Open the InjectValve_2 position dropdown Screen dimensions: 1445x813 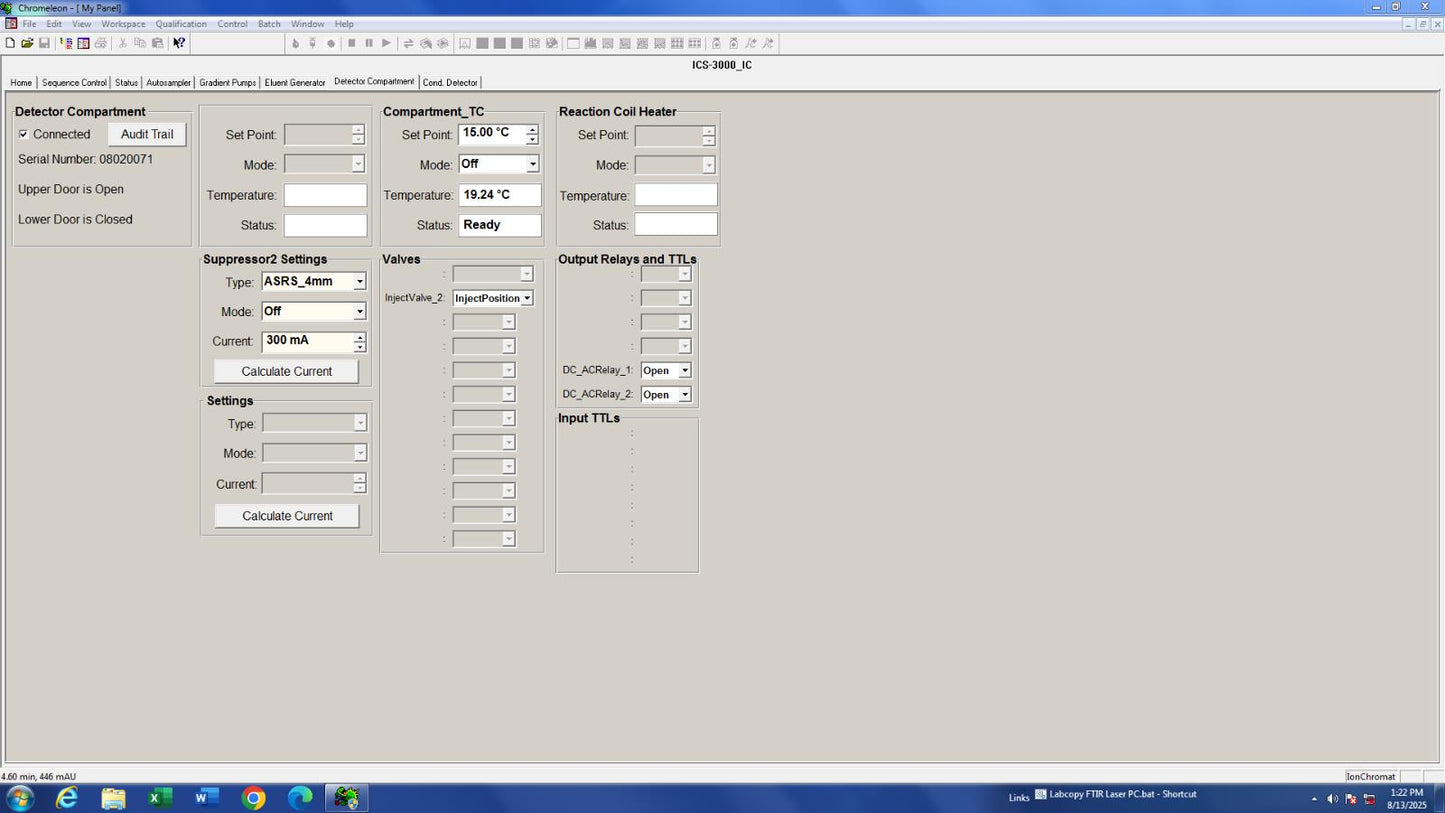pyautogui.click(x=527, y=298)
